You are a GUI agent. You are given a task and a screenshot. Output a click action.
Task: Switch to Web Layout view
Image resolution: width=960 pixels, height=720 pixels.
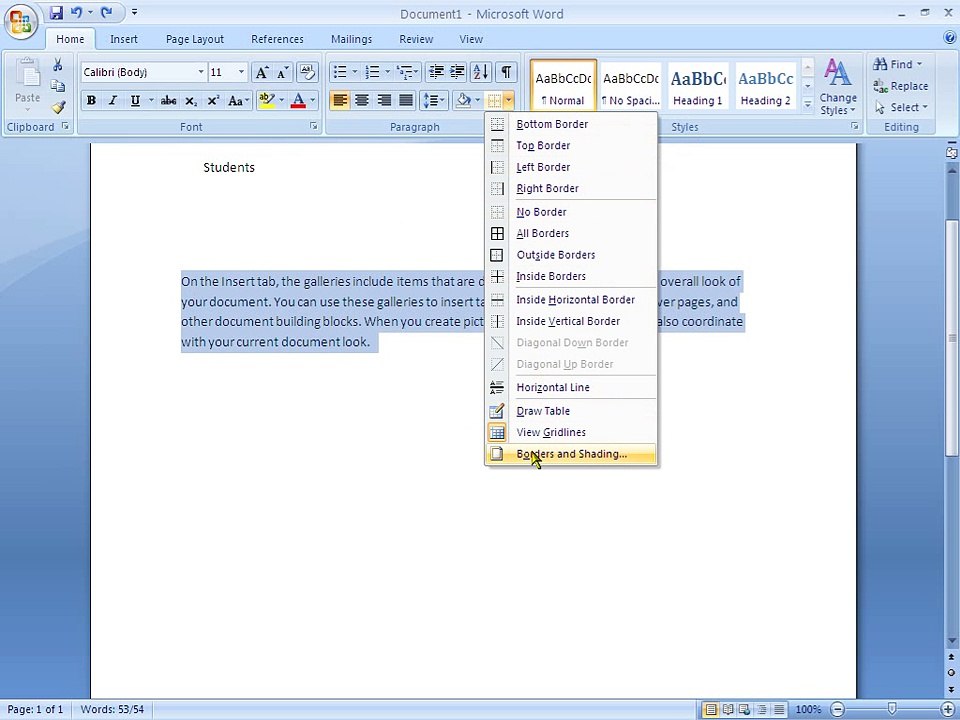pos(744,710)
